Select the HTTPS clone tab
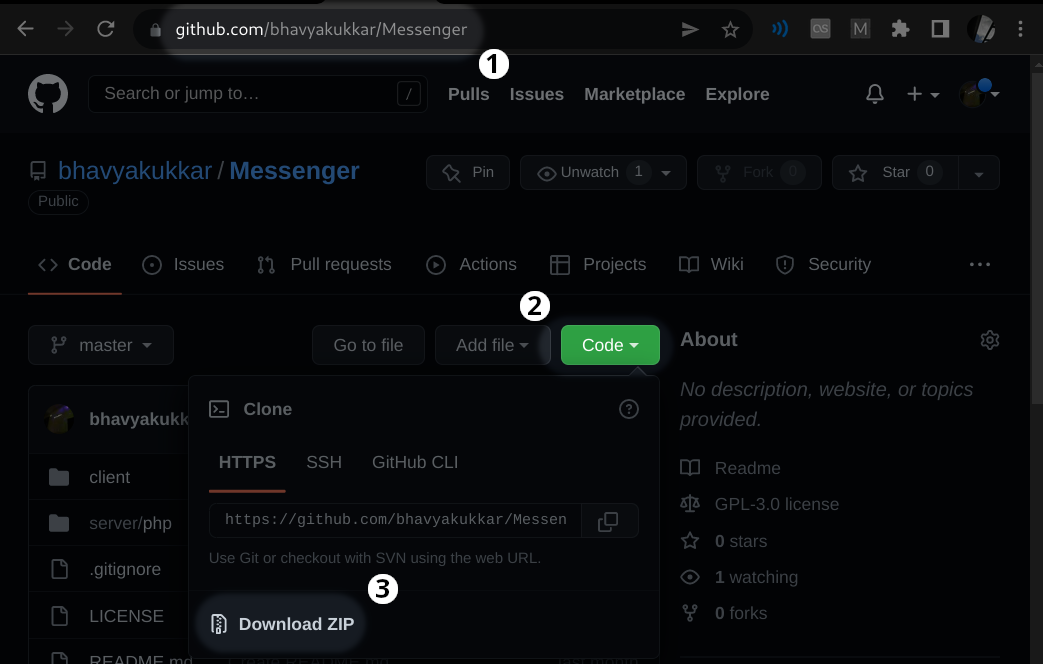Image resolution: width=1043 pixels, height=664 pixels. 247,462
